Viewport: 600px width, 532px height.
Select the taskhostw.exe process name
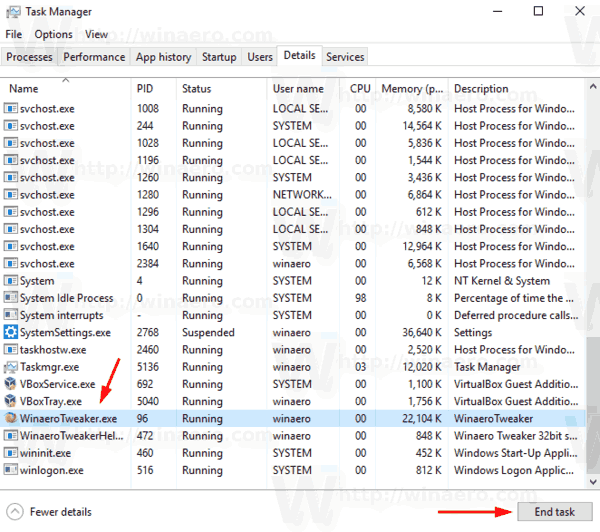click(x=53, y=349)
